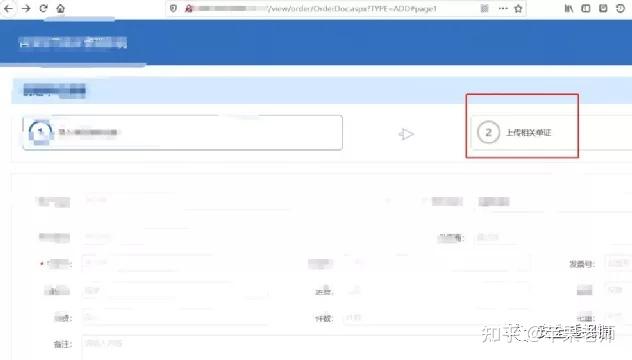Image resolution: width=632 pixels, height=360 pixels.
Task: Go back using the browser back arrow
Action: 8,8
